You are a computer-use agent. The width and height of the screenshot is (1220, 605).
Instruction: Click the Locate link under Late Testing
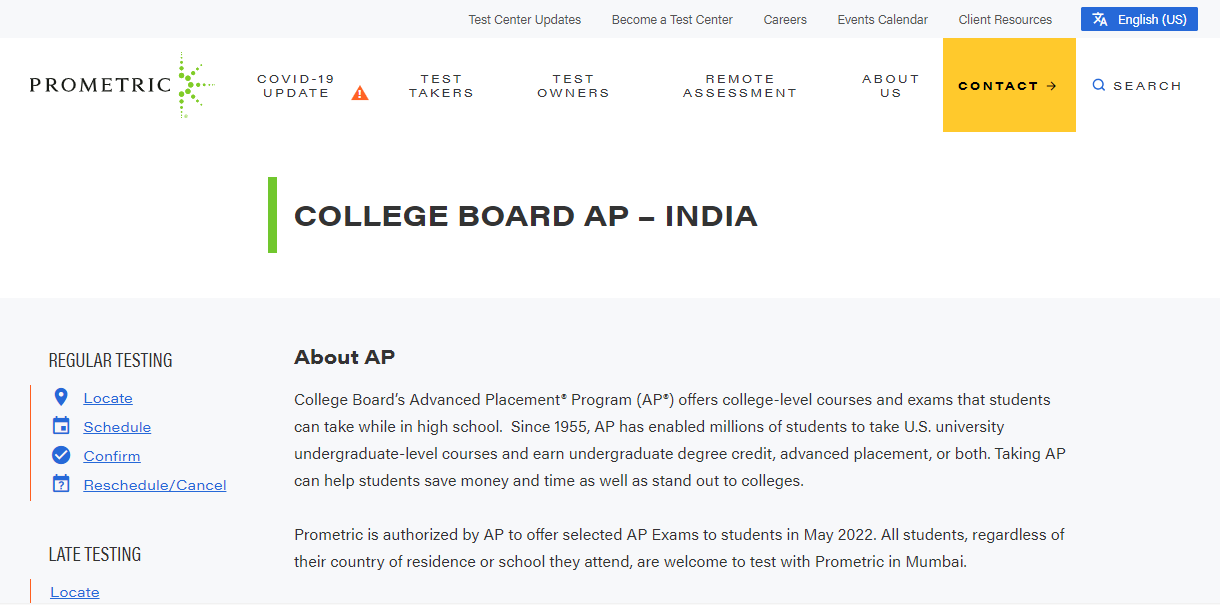(75, 592)
